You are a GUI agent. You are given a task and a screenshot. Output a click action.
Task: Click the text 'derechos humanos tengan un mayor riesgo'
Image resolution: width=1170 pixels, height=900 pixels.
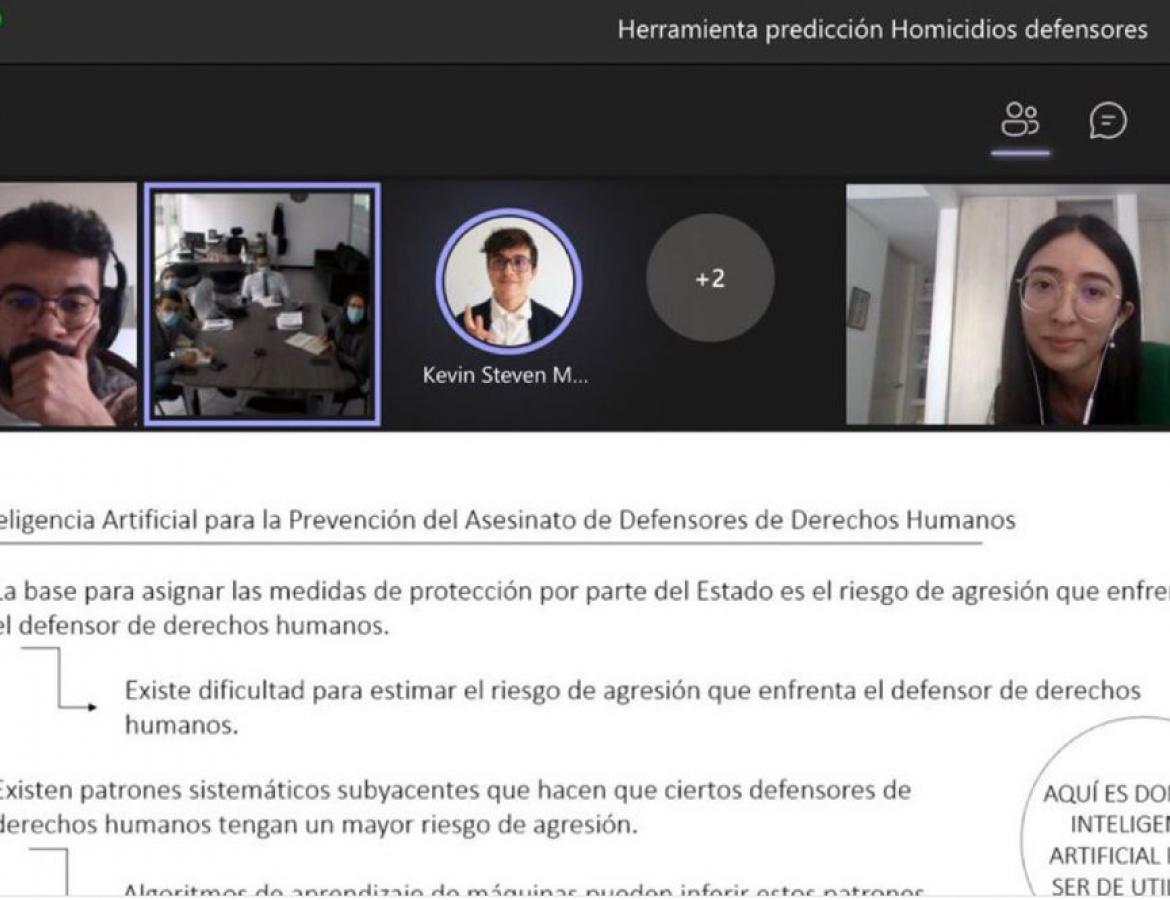[319, 825]
